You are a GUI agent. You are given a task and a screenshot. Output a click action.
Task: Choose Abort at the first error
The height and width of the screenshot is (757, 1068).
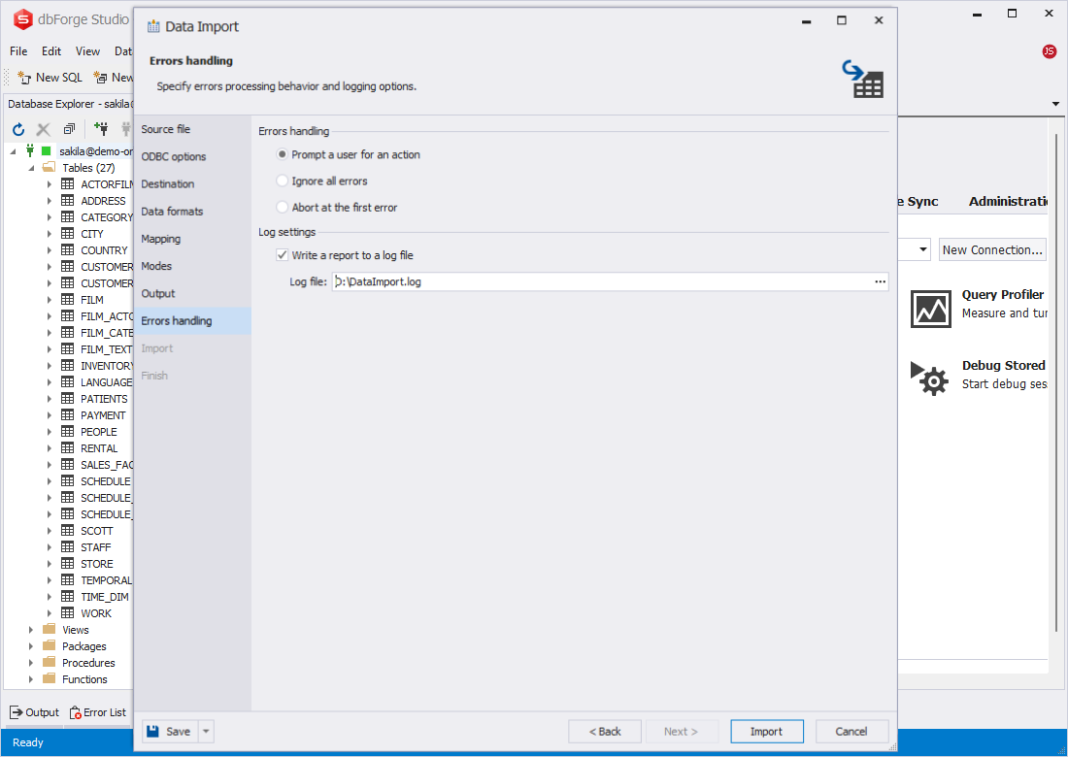click(x=282, y=206)
